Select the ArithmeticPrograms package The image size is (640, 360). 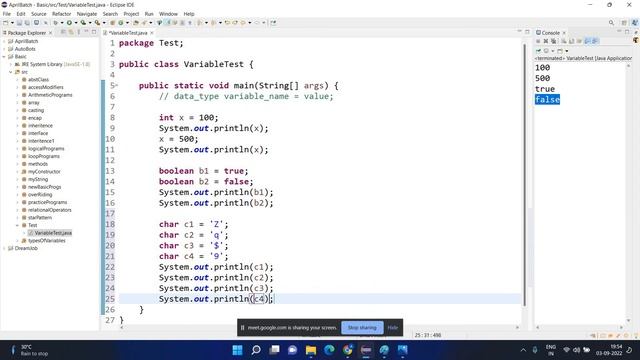point(50,95)
